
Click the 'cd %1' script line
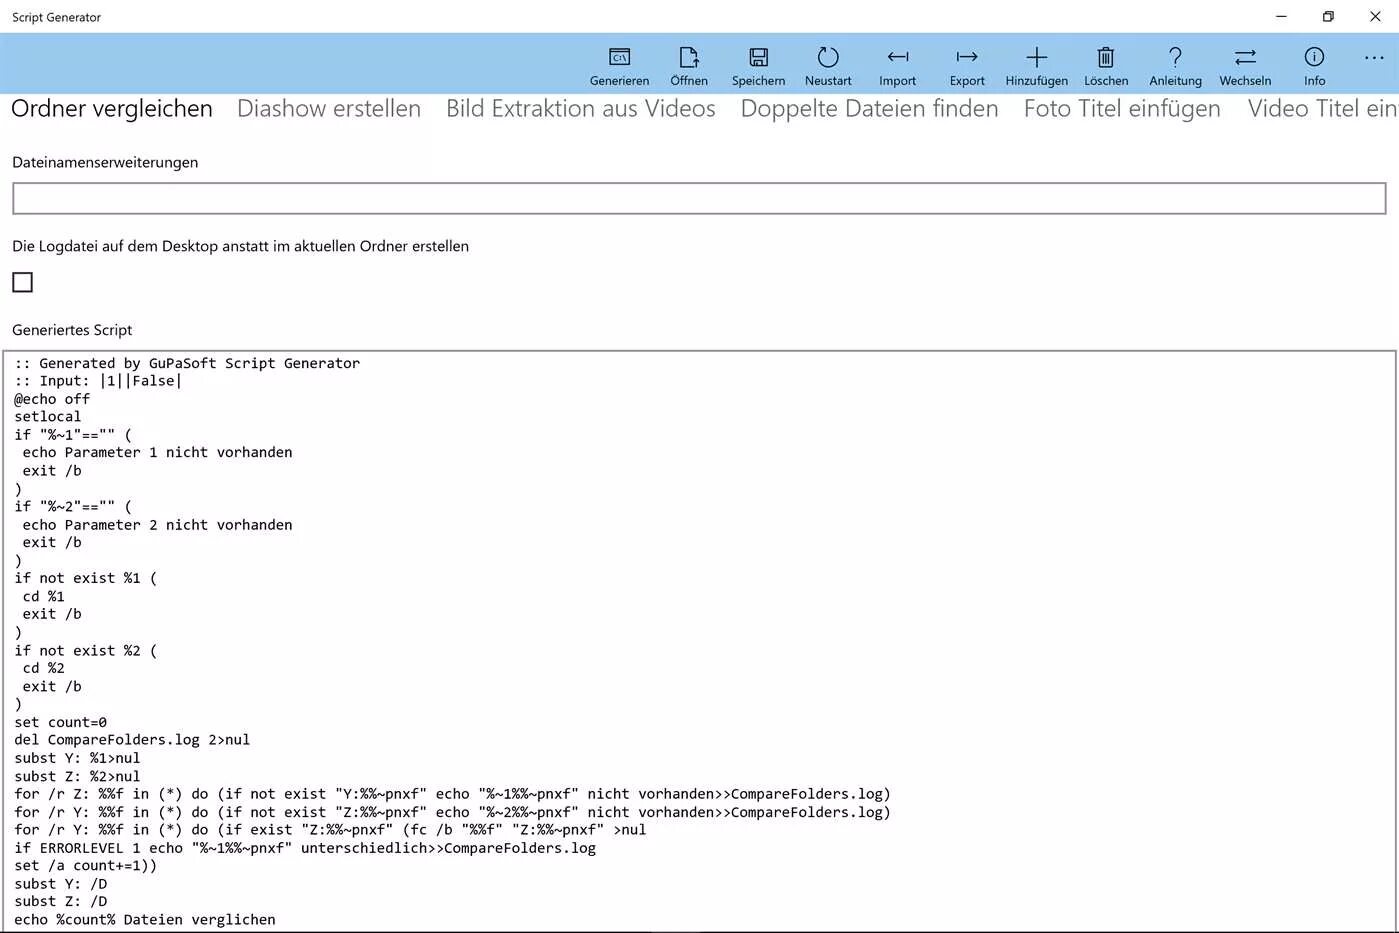click(x=43, y=596)
